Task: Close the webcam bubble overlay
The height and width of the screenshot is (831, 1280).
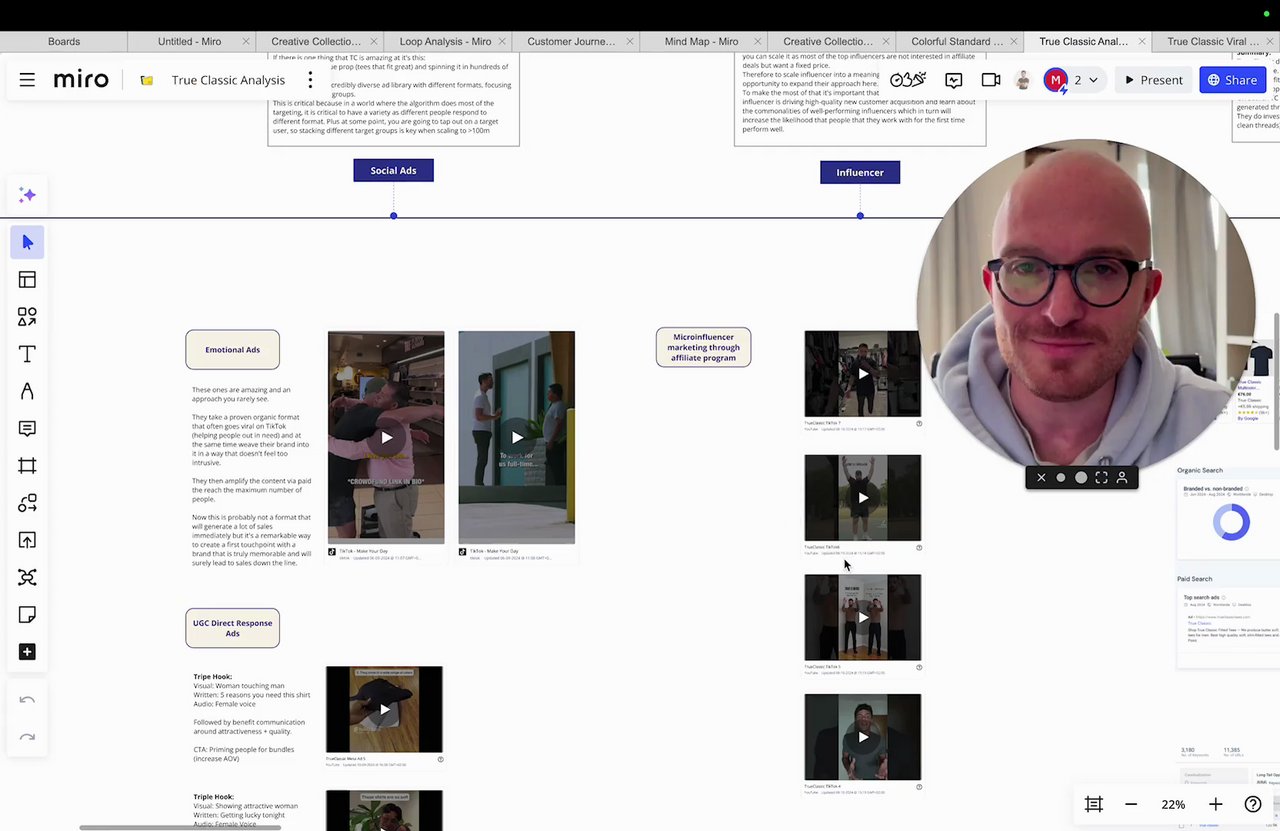Action: [1041, 478]
